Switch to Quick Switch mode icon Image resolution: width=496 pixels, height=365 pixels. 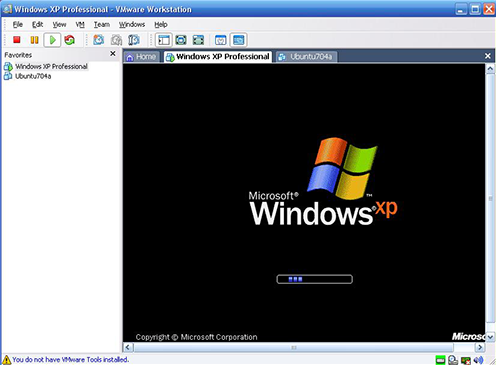pos(181,40)
